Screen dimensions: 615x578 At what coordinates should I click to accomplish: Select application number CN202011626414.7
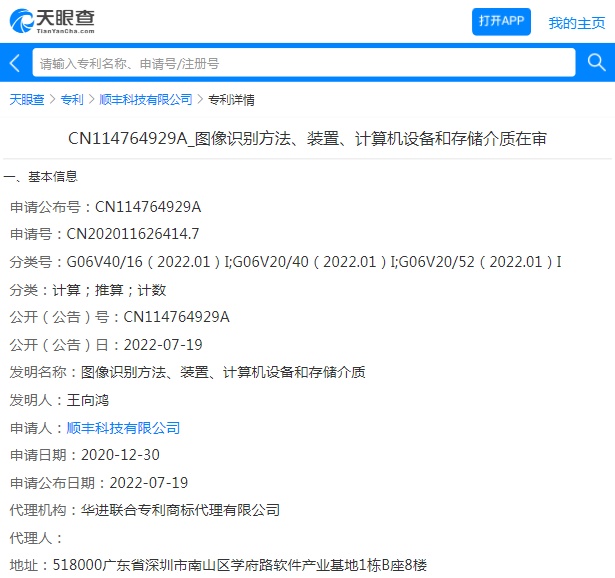[133, 234]
